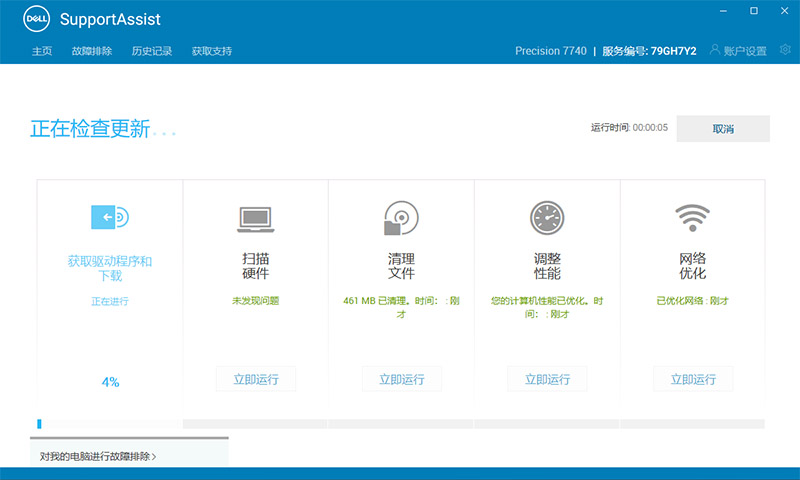Click the 扫描硬件 laptop icon
Viewport: 800px width, 480px height.
256,220
